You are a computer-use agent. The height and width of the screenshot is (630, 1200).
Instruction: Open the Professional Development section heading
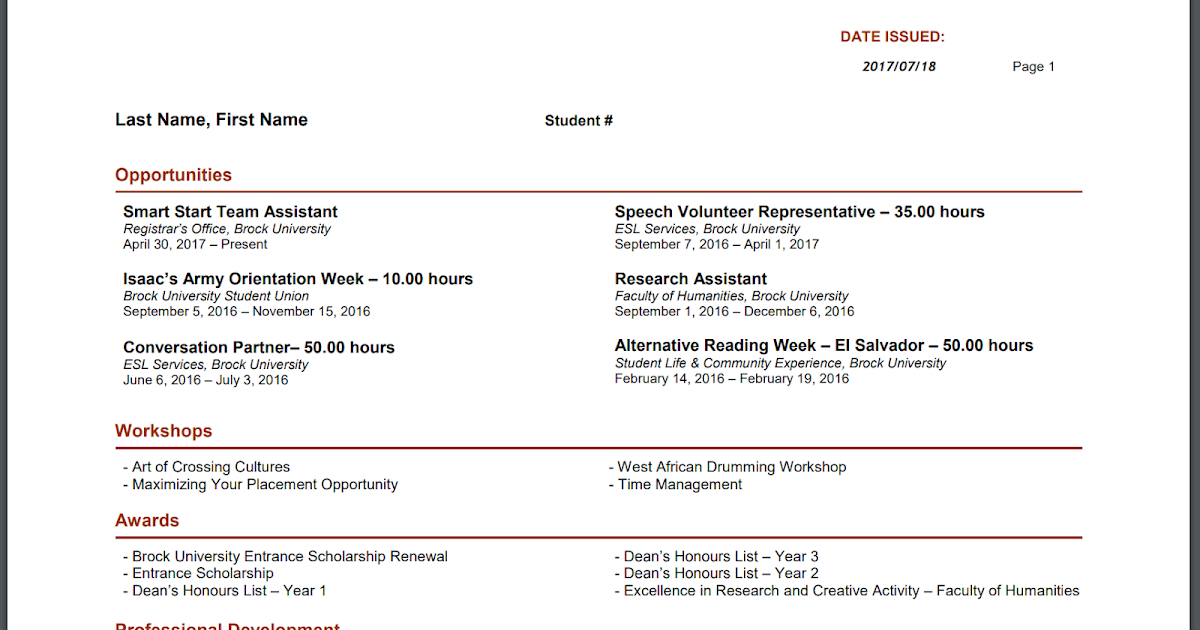tap(227, 626)
